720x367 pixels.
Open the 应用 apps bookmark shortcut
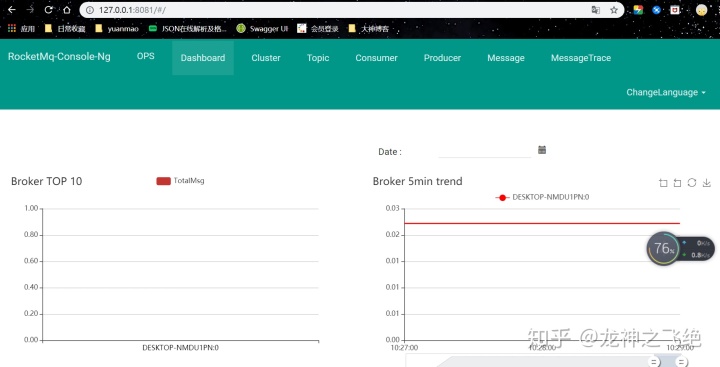pos(22,28)
